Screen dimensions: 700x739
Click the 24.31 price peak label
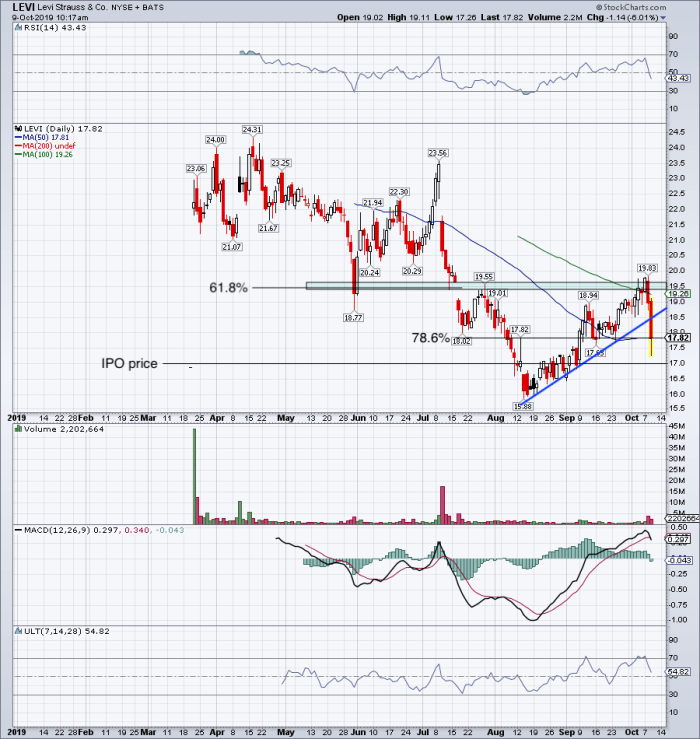(x=252, y=129)
